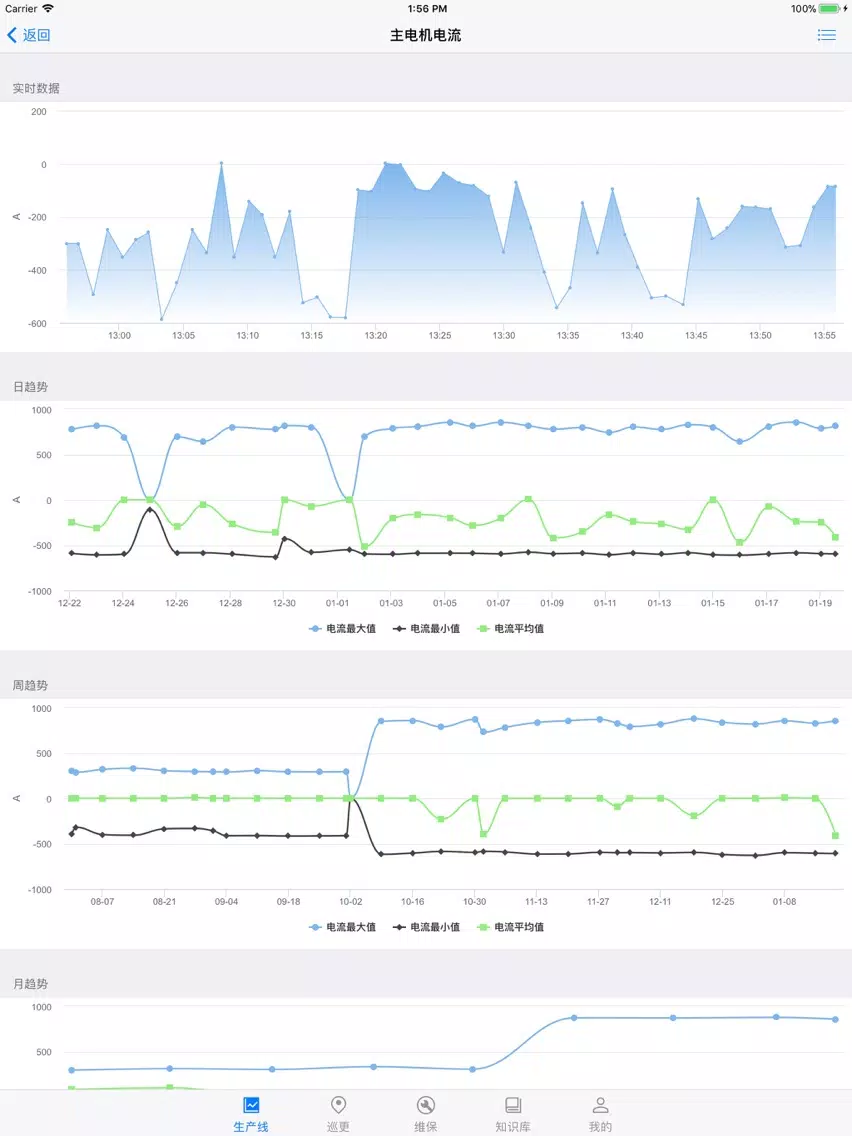
Task: Select the 10-02 date on weekly trend axis
Action: (351, 901)
